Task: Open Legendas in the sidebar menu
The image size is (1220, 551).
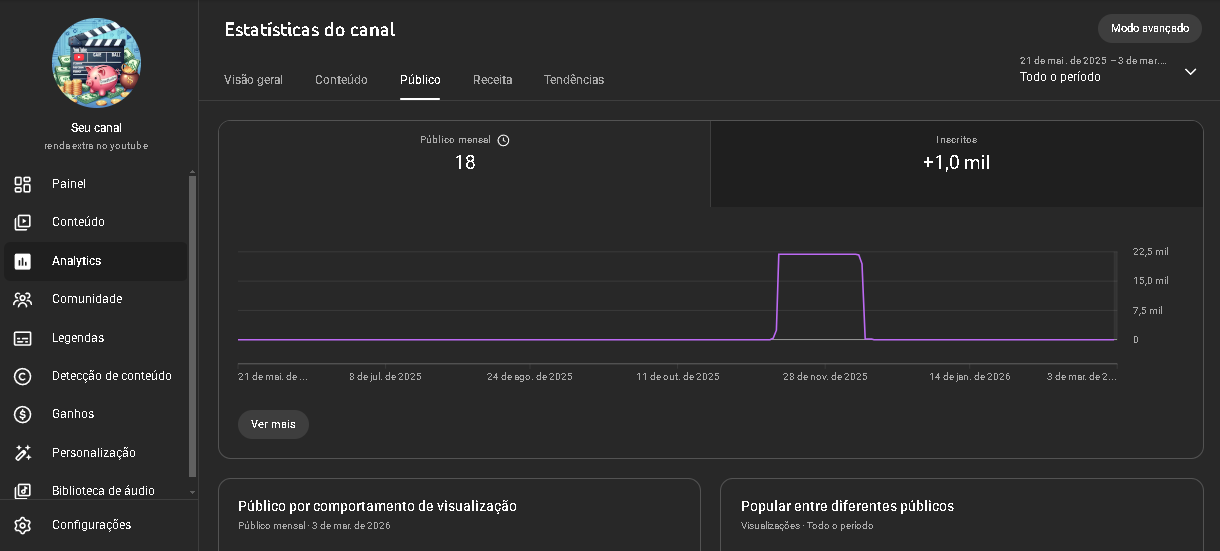Action: tap(95, 338)
